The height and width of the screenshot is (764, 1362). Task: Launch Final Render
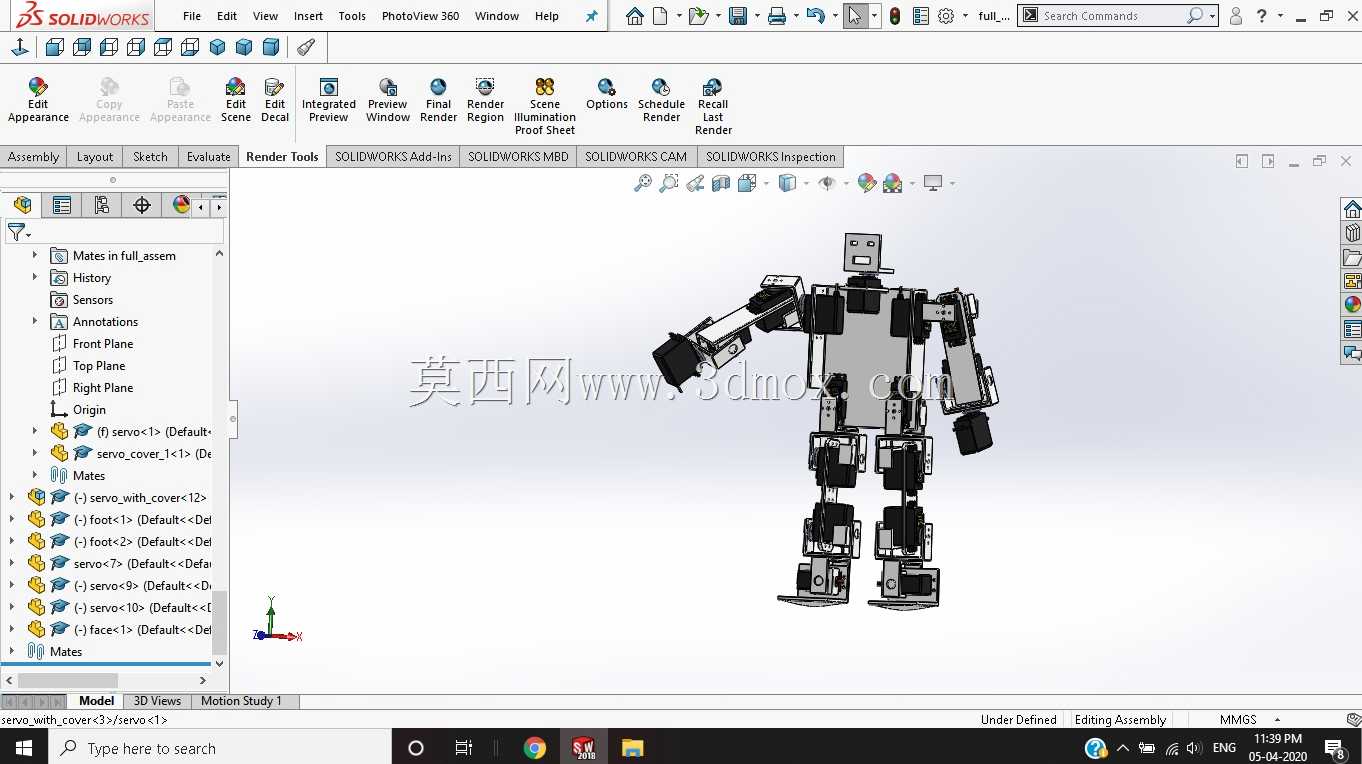pos(438,100)
